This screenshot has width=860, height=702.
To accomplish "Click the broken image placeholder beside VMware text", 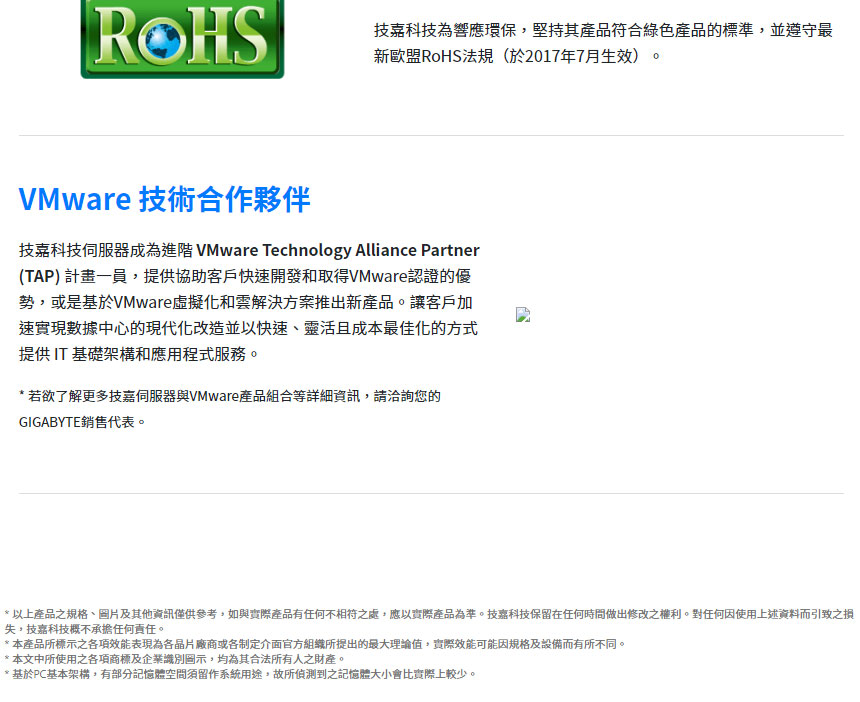I will (523, 314).
